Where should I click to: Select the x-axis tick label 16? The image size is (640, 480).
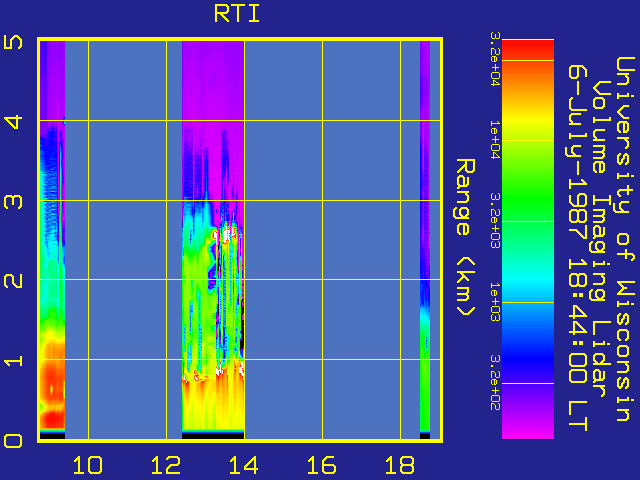click(x=322, y=466)
